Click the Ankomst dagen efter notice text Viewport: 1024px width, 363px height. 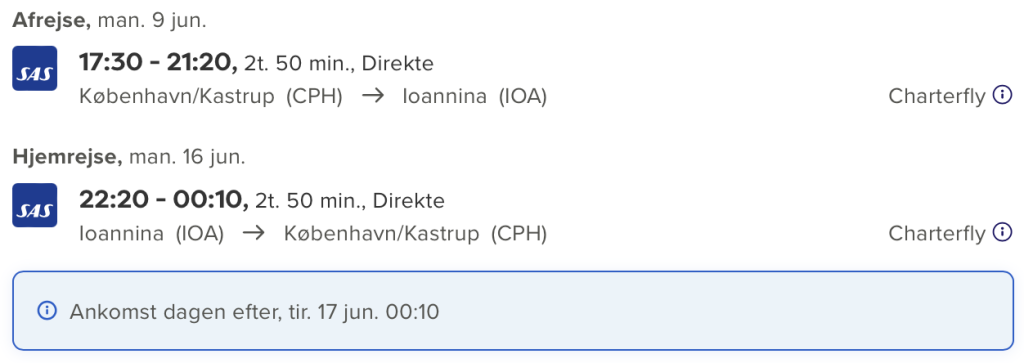(x=254, y=312)
